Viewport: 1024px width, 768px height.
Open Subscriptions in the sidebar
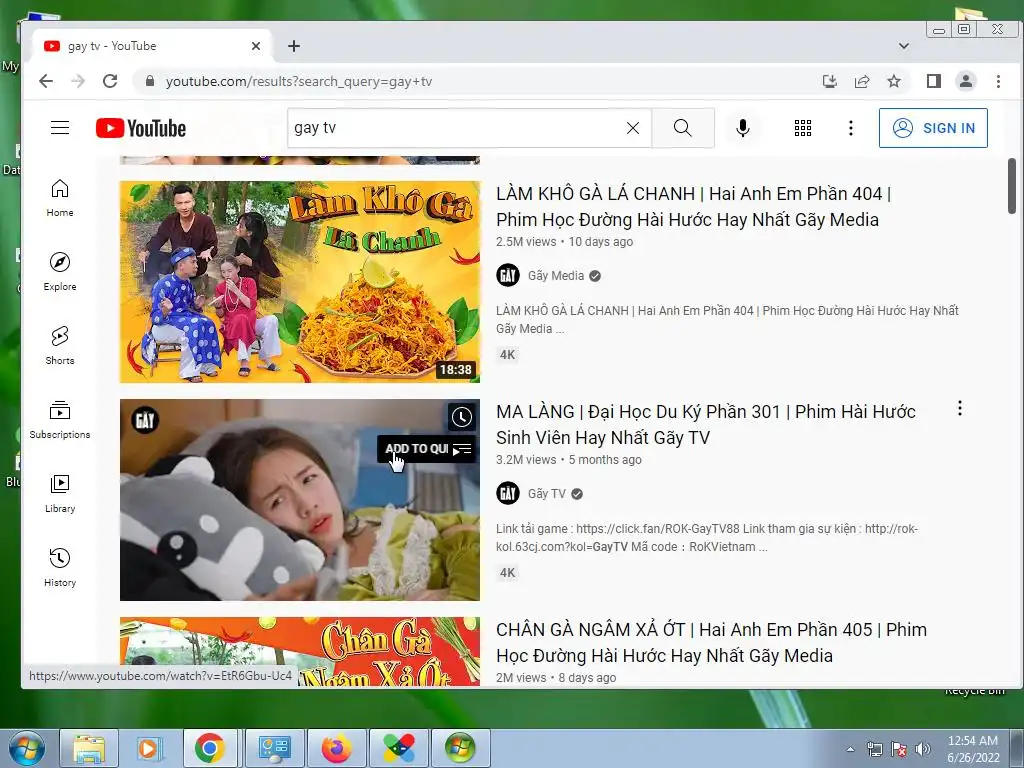[x=60, y=419]
